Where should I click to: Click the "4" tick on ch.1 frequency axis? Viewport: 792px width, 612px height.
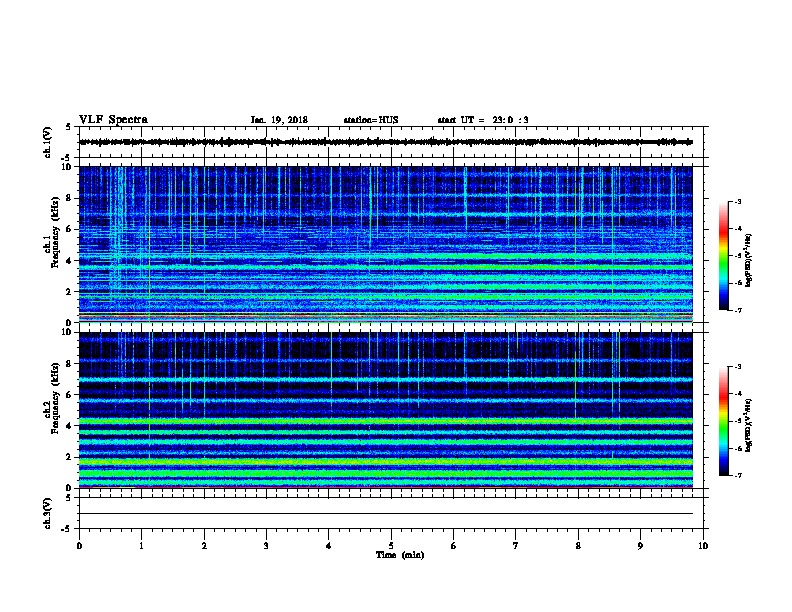70,261
